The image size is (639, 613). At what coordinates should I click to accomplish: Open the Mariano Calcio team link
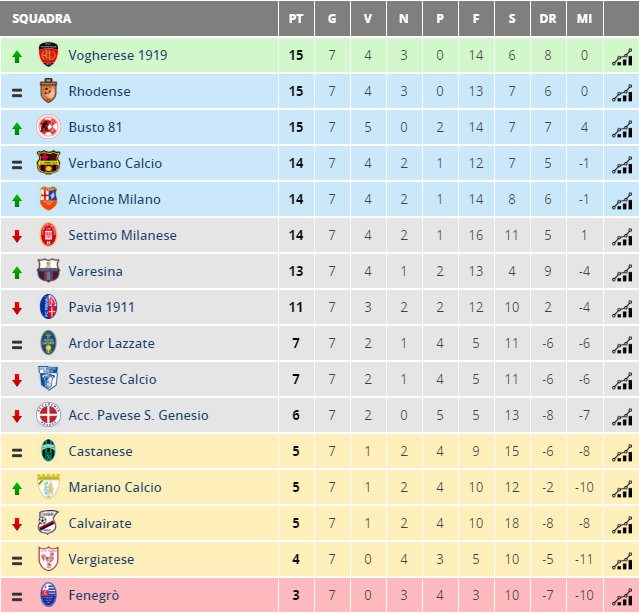[x=115, y=487]
